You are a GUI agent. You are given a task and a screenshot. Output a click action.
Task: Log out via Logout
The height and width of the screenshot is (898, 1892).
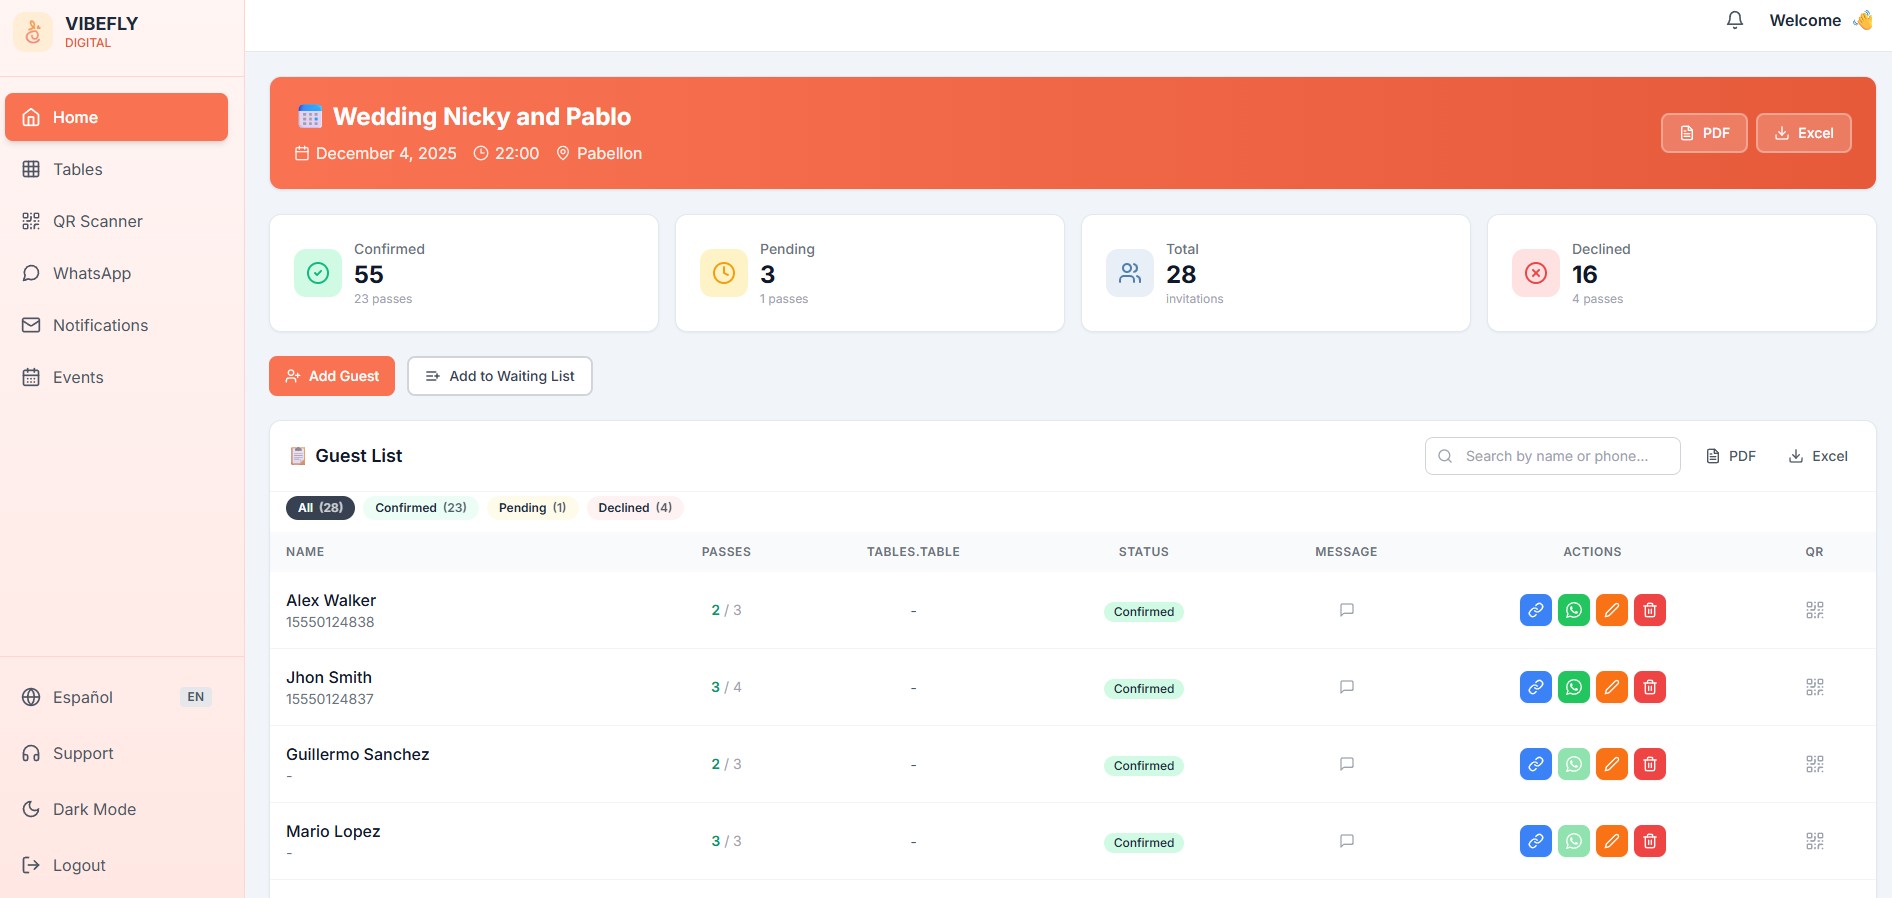pos(116,865)
